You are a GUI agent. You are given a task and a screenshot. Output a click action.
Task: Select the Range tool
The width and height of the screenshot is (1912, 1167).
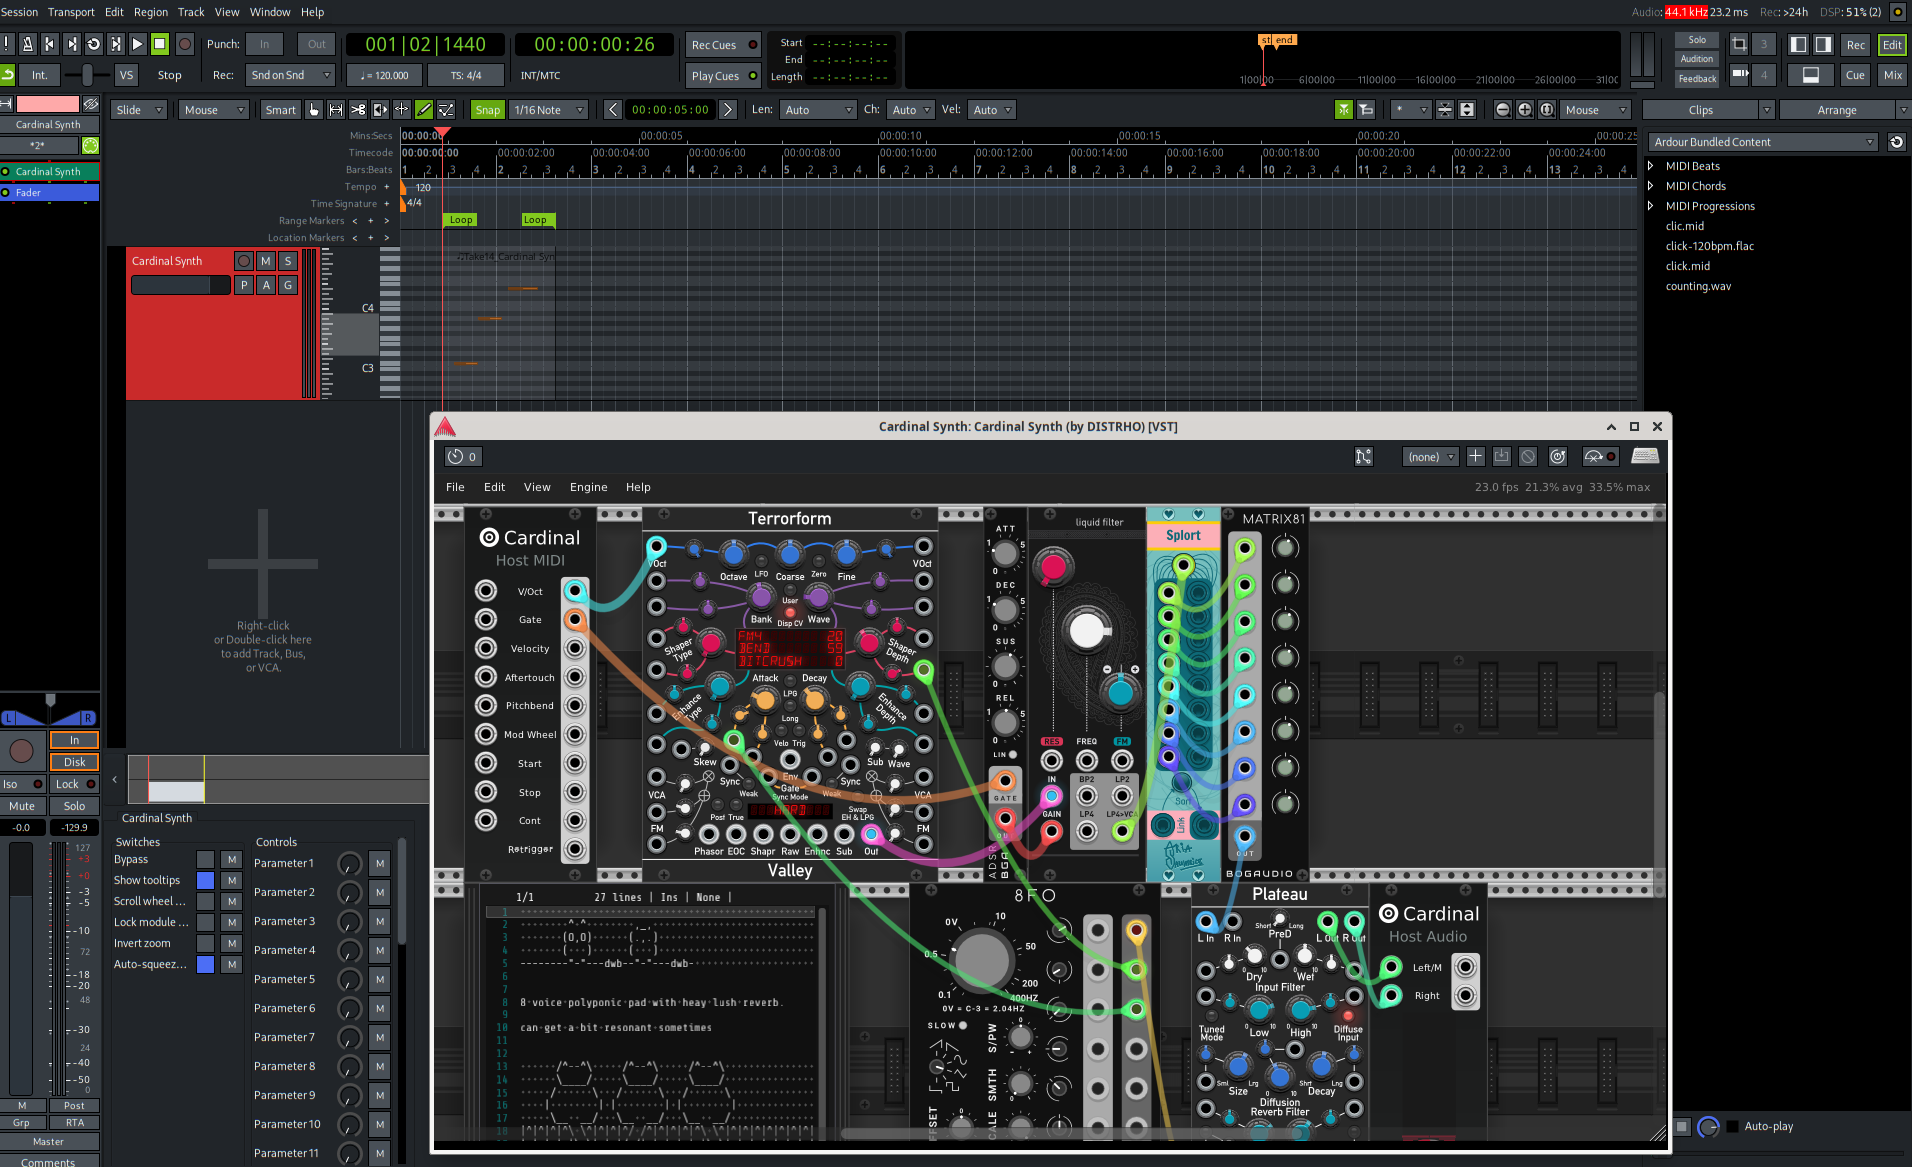[x=336, y=110]
